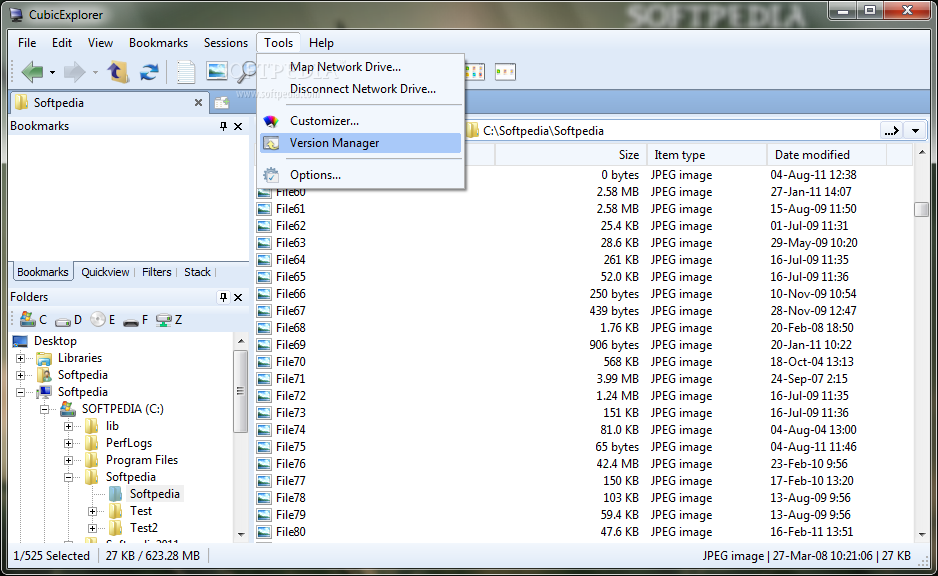Screen dimensions: 938x576
Task: Click in the address bar path field
Action: coord(670,131)
